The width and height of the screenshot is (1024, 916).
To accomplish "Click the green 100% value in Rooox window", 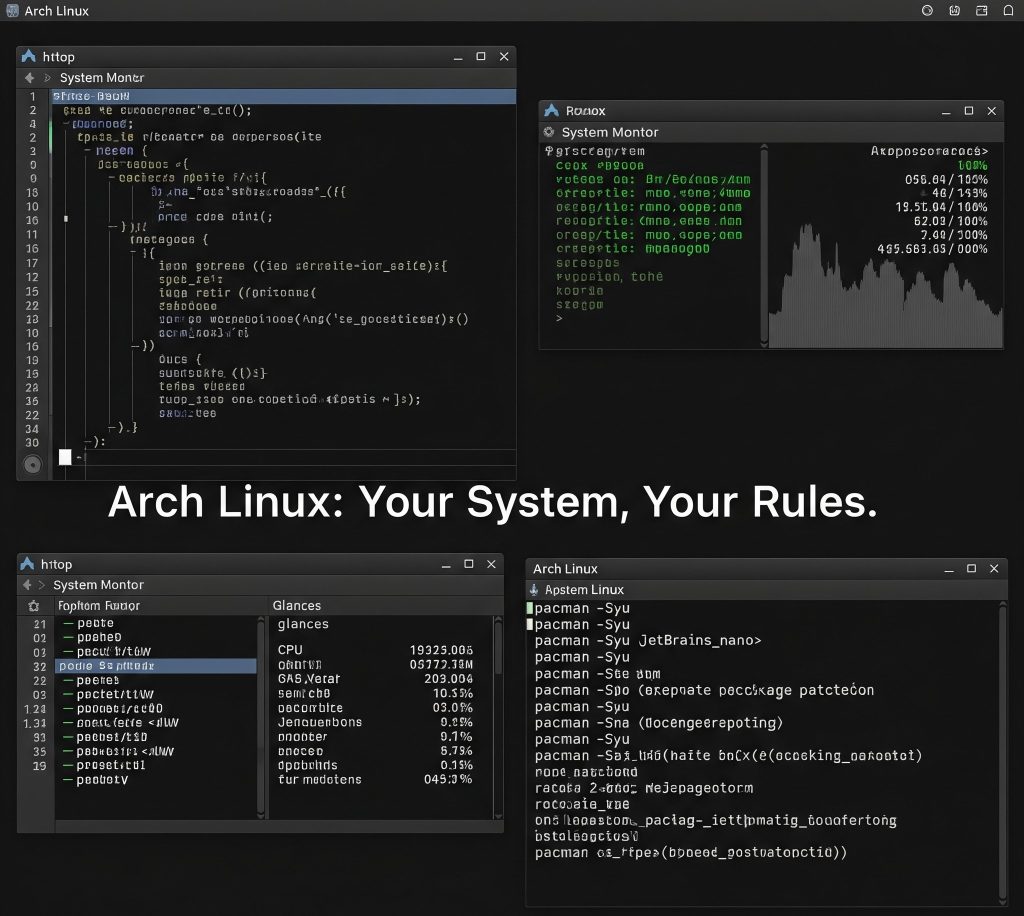I will point(972,165).
